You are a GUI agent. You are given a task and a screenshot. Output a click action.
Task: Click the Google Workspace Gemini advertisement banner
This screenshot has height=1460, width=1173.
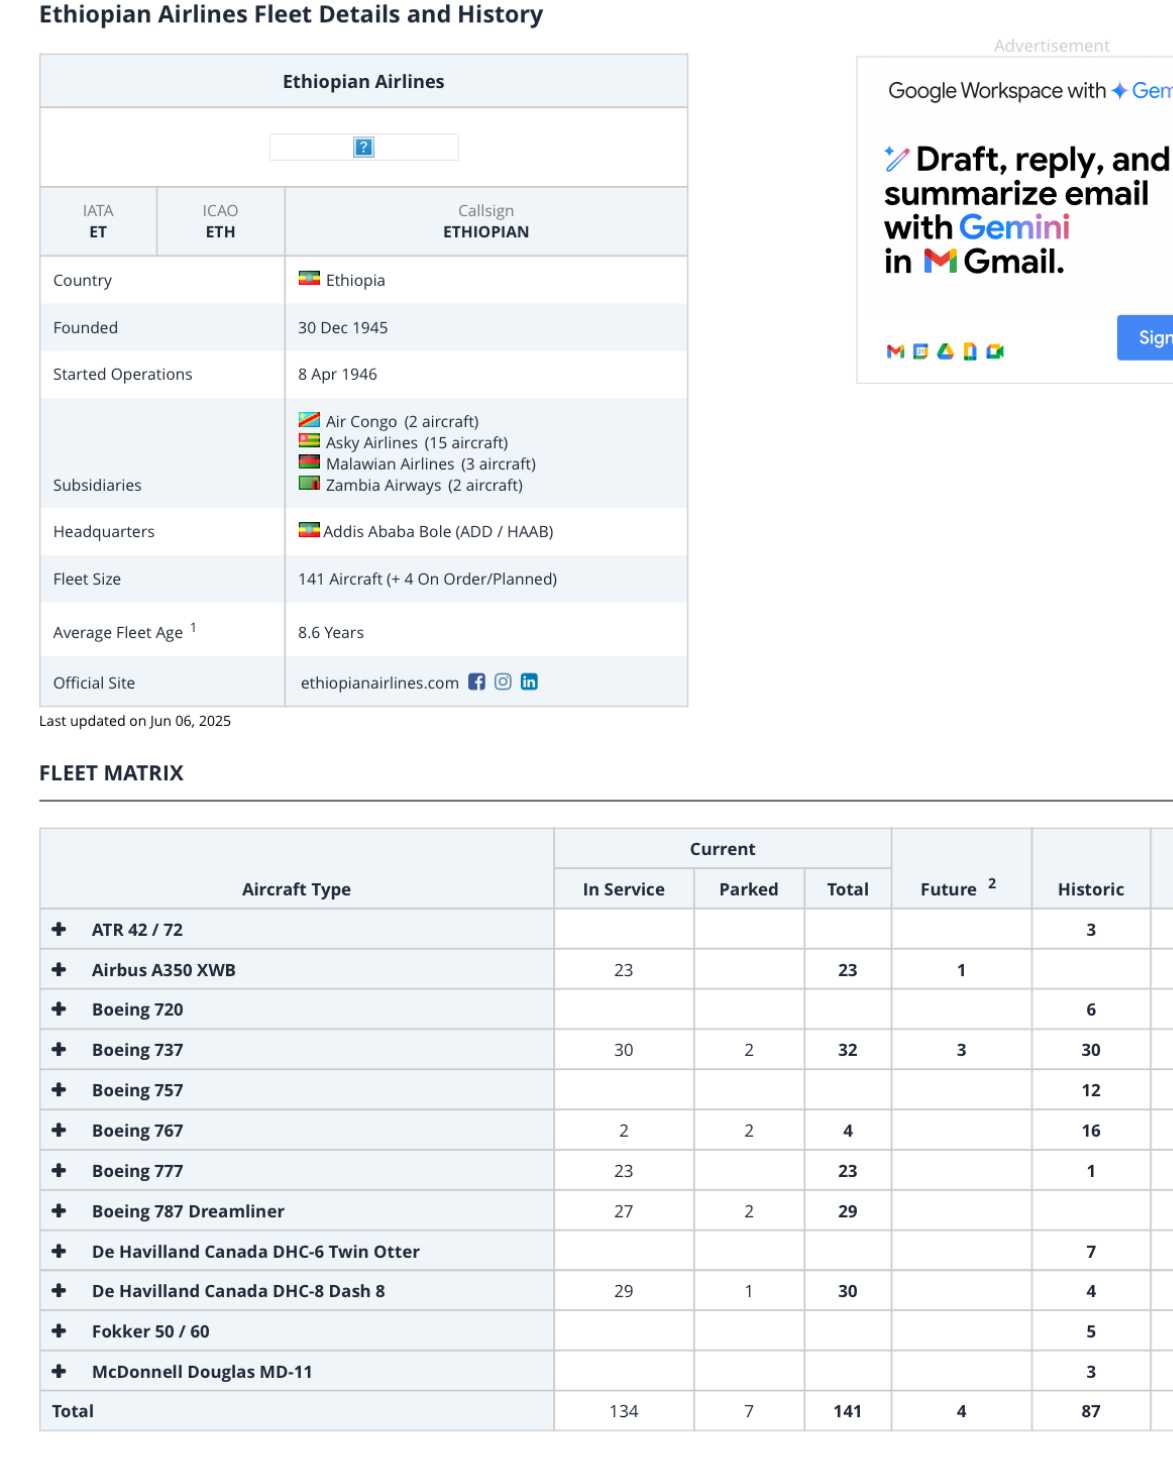[x=1015, y=220]
